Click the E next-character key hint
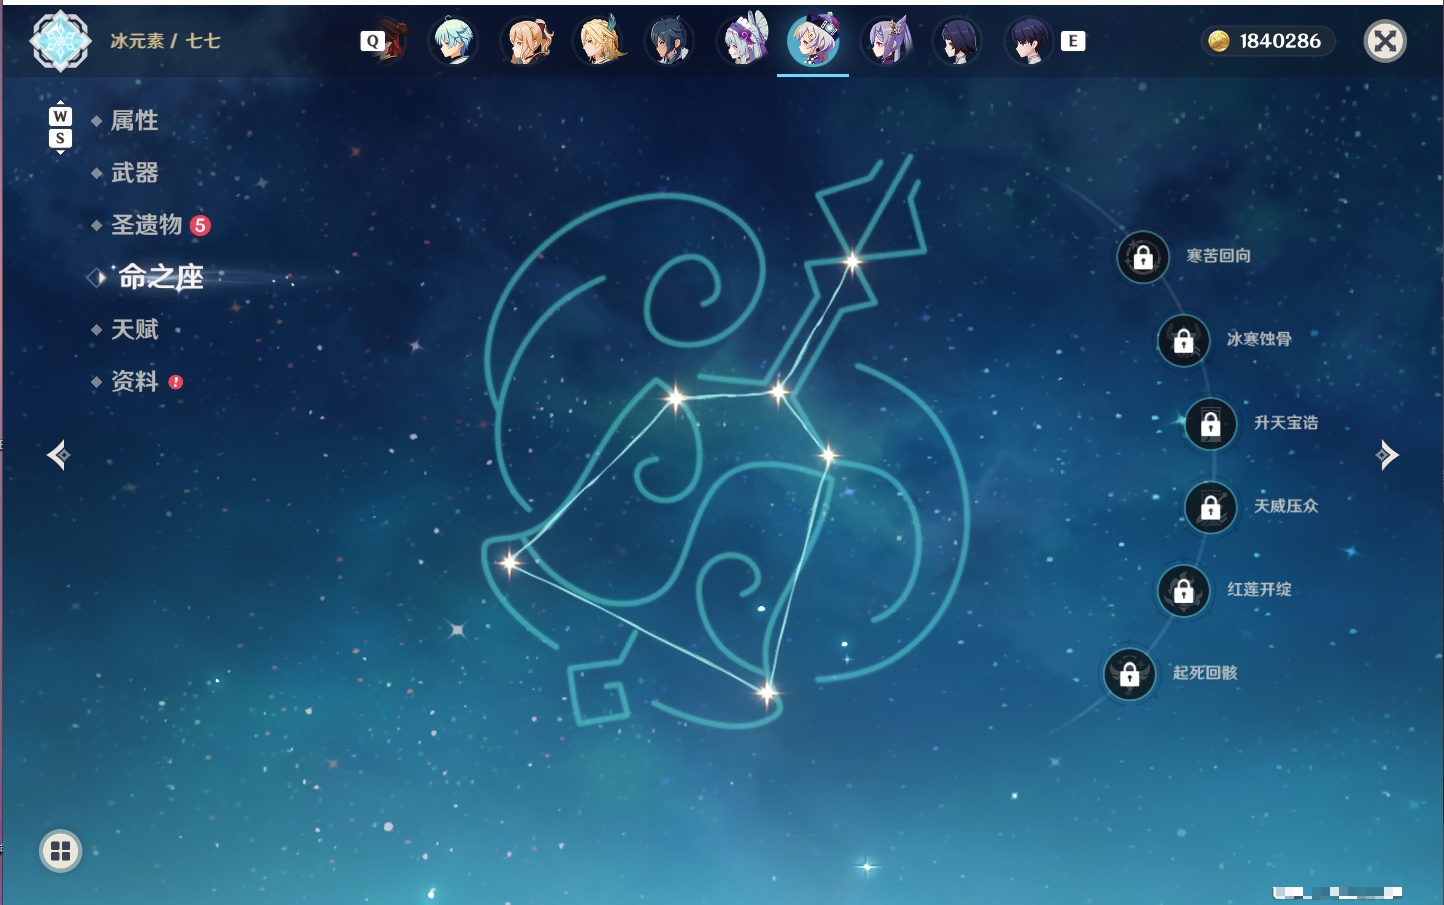Image resolution: width=1444 pixels, height=905 pixels. (1073, 41)
